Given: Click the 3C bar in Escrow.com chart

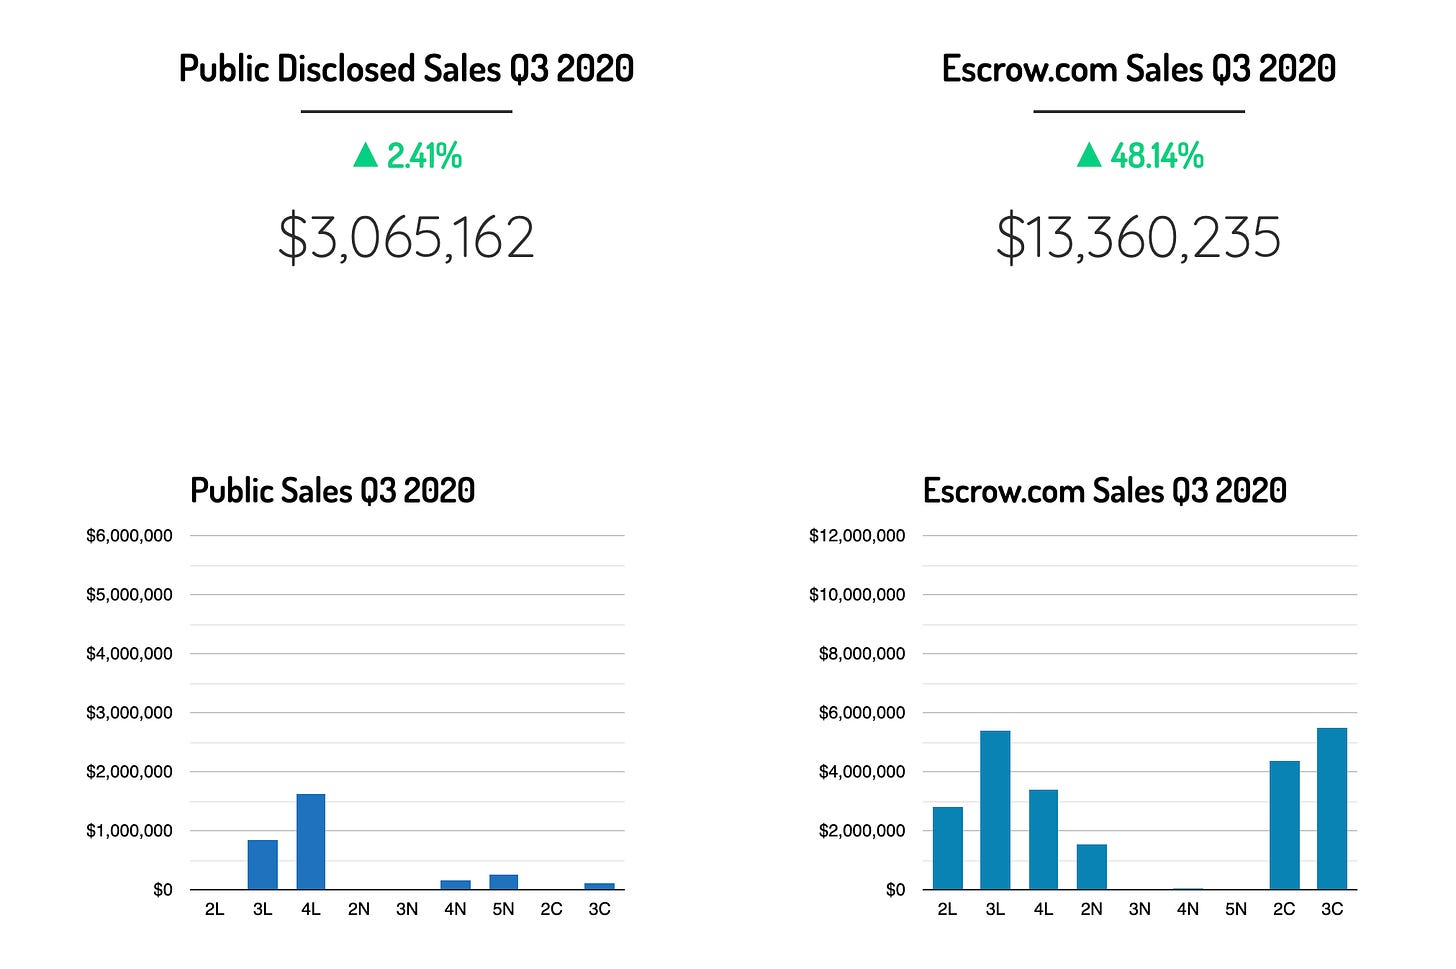Looking at the screenshot, I should tap(1332, 809).
